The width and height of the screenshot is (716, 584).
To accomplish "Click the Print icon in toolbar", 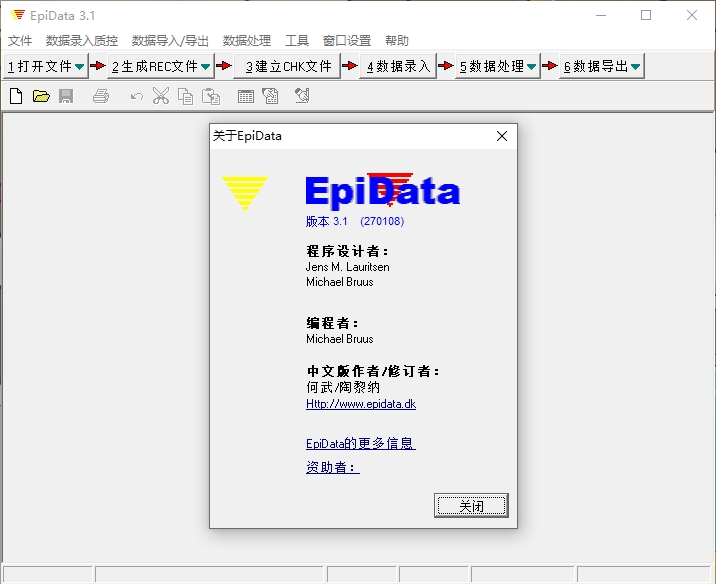I will pos(100,96).
